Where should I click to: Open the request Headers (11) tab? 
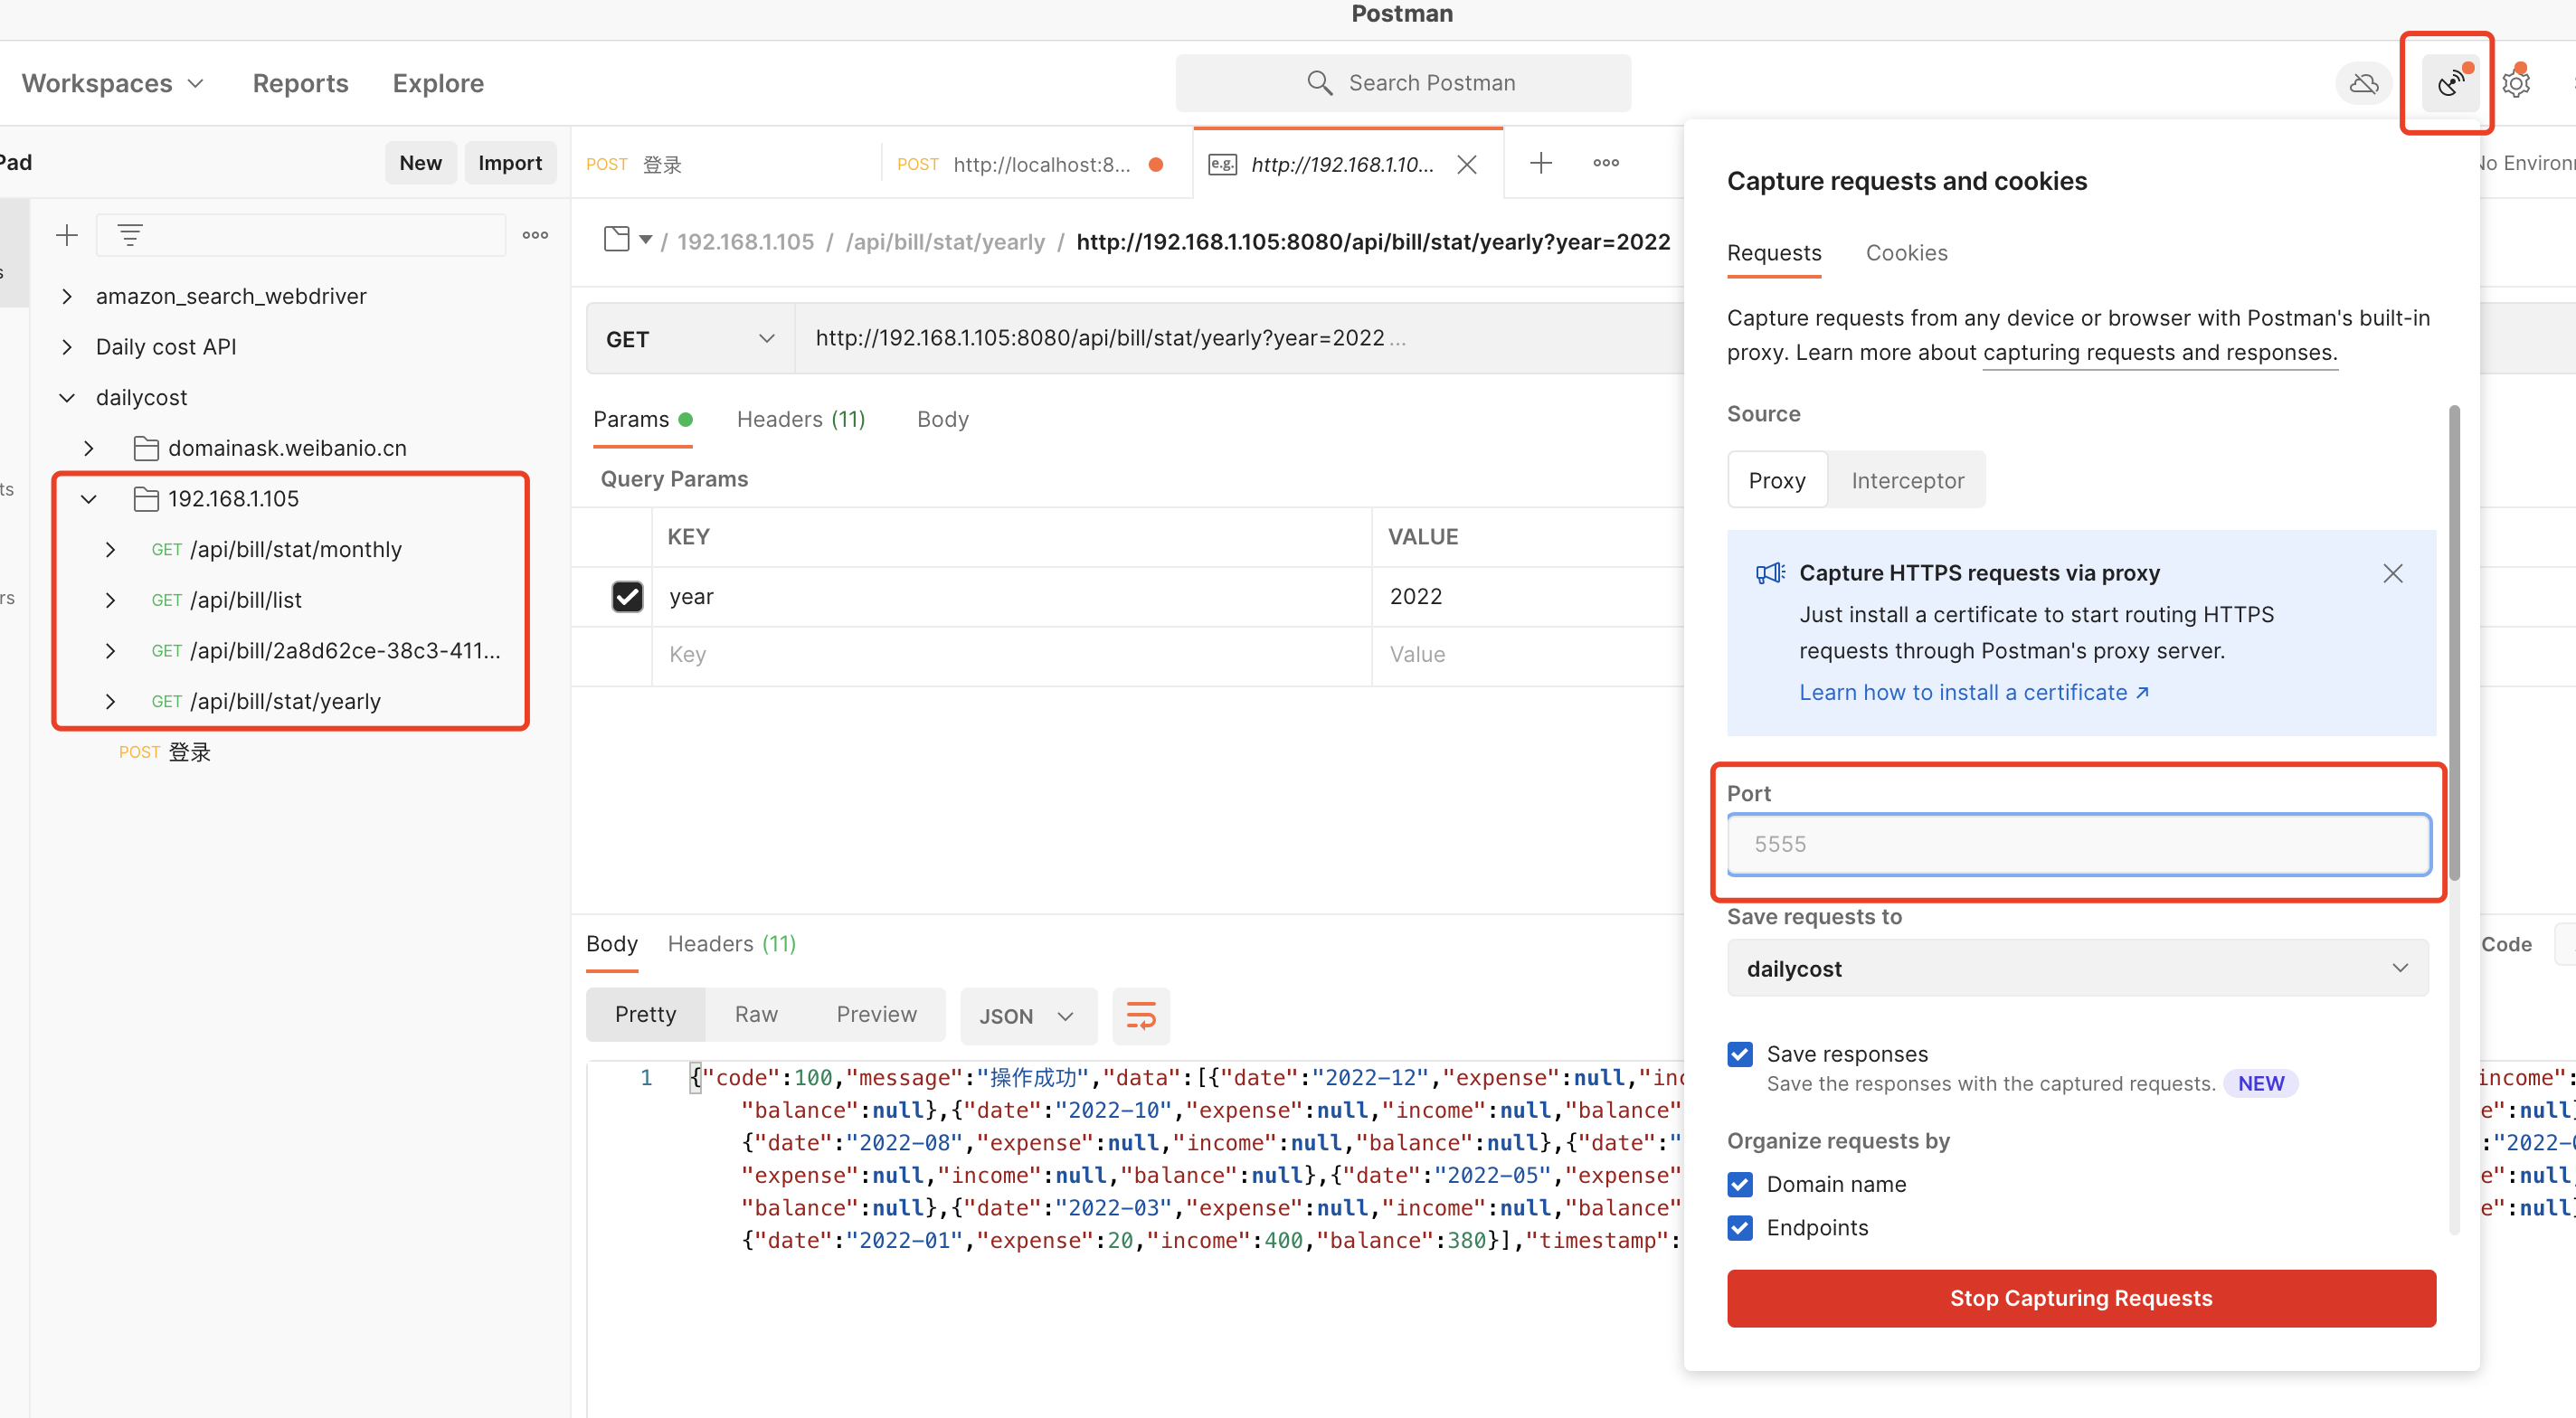pyautogui.click(x=801, y=420)
